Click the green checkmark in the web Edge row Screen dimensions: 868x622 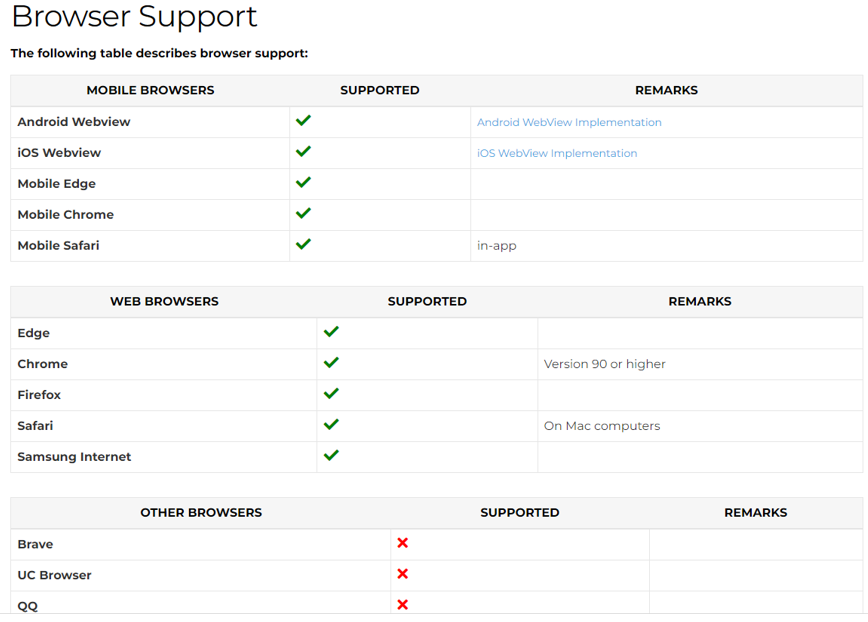[x=331, y=332]
